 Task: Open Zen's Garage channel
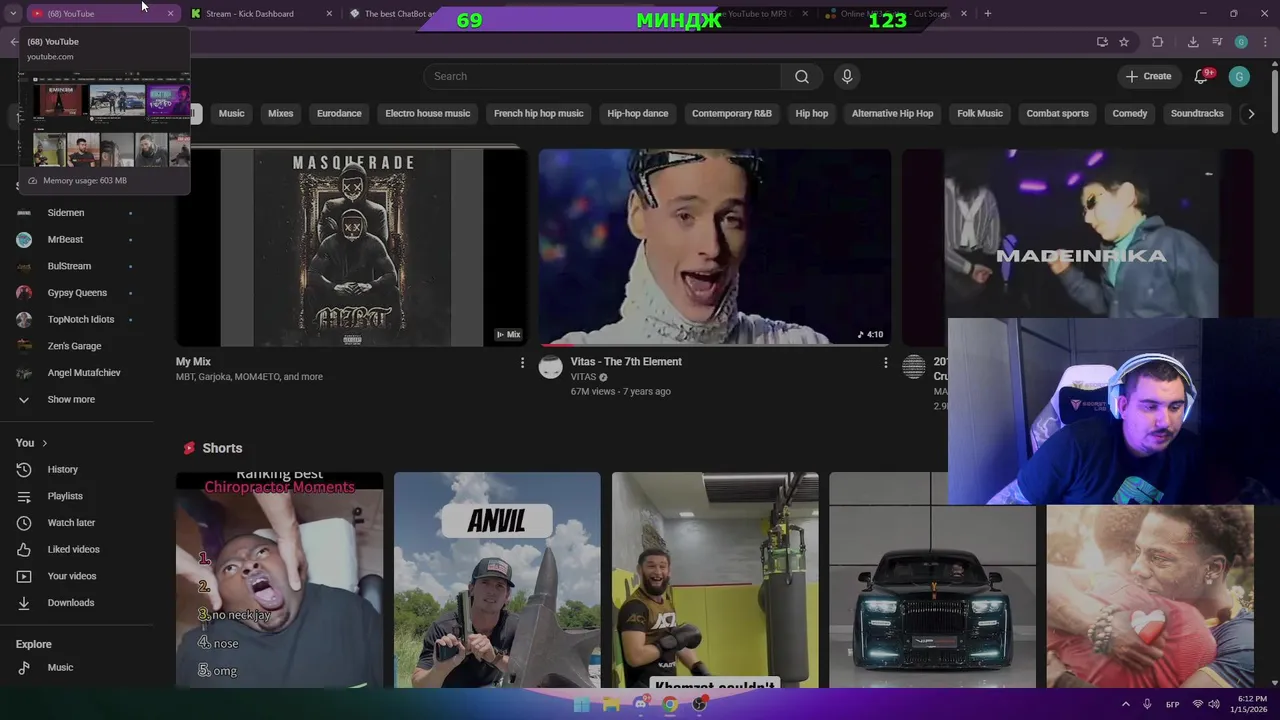(76, 346)
